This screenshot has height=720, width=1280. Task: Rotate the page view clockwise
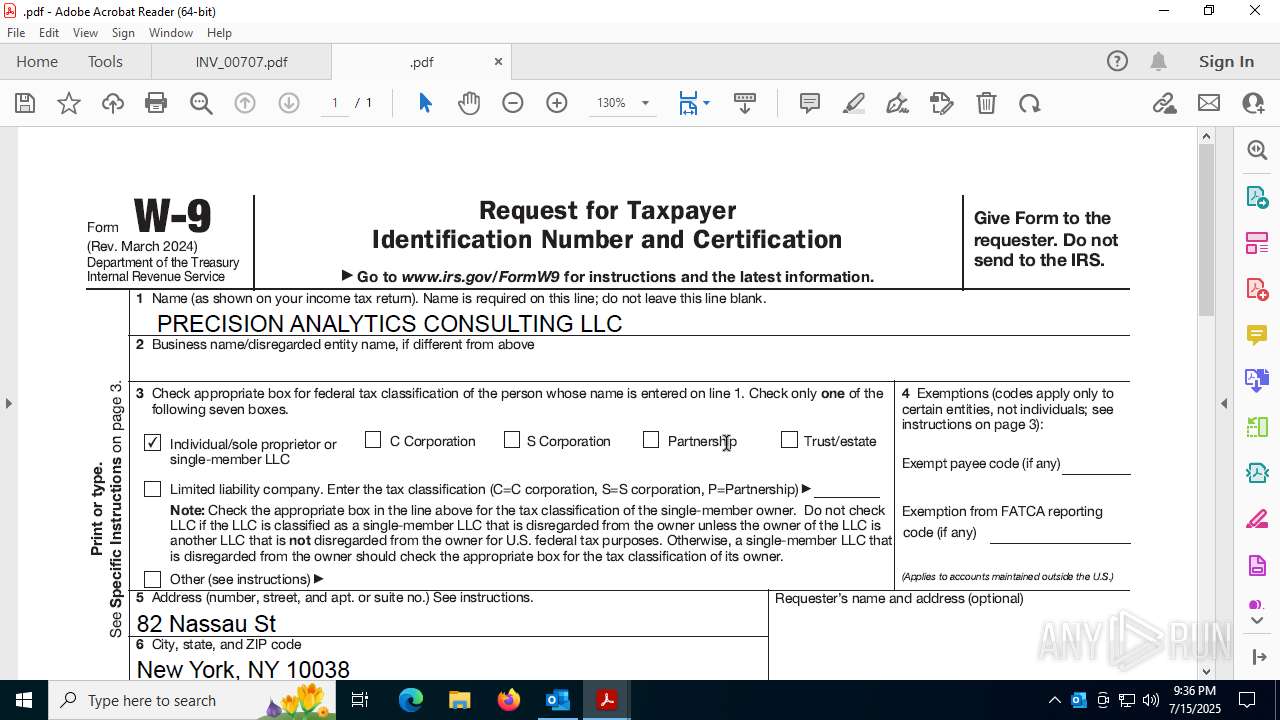click(1030, 103)
